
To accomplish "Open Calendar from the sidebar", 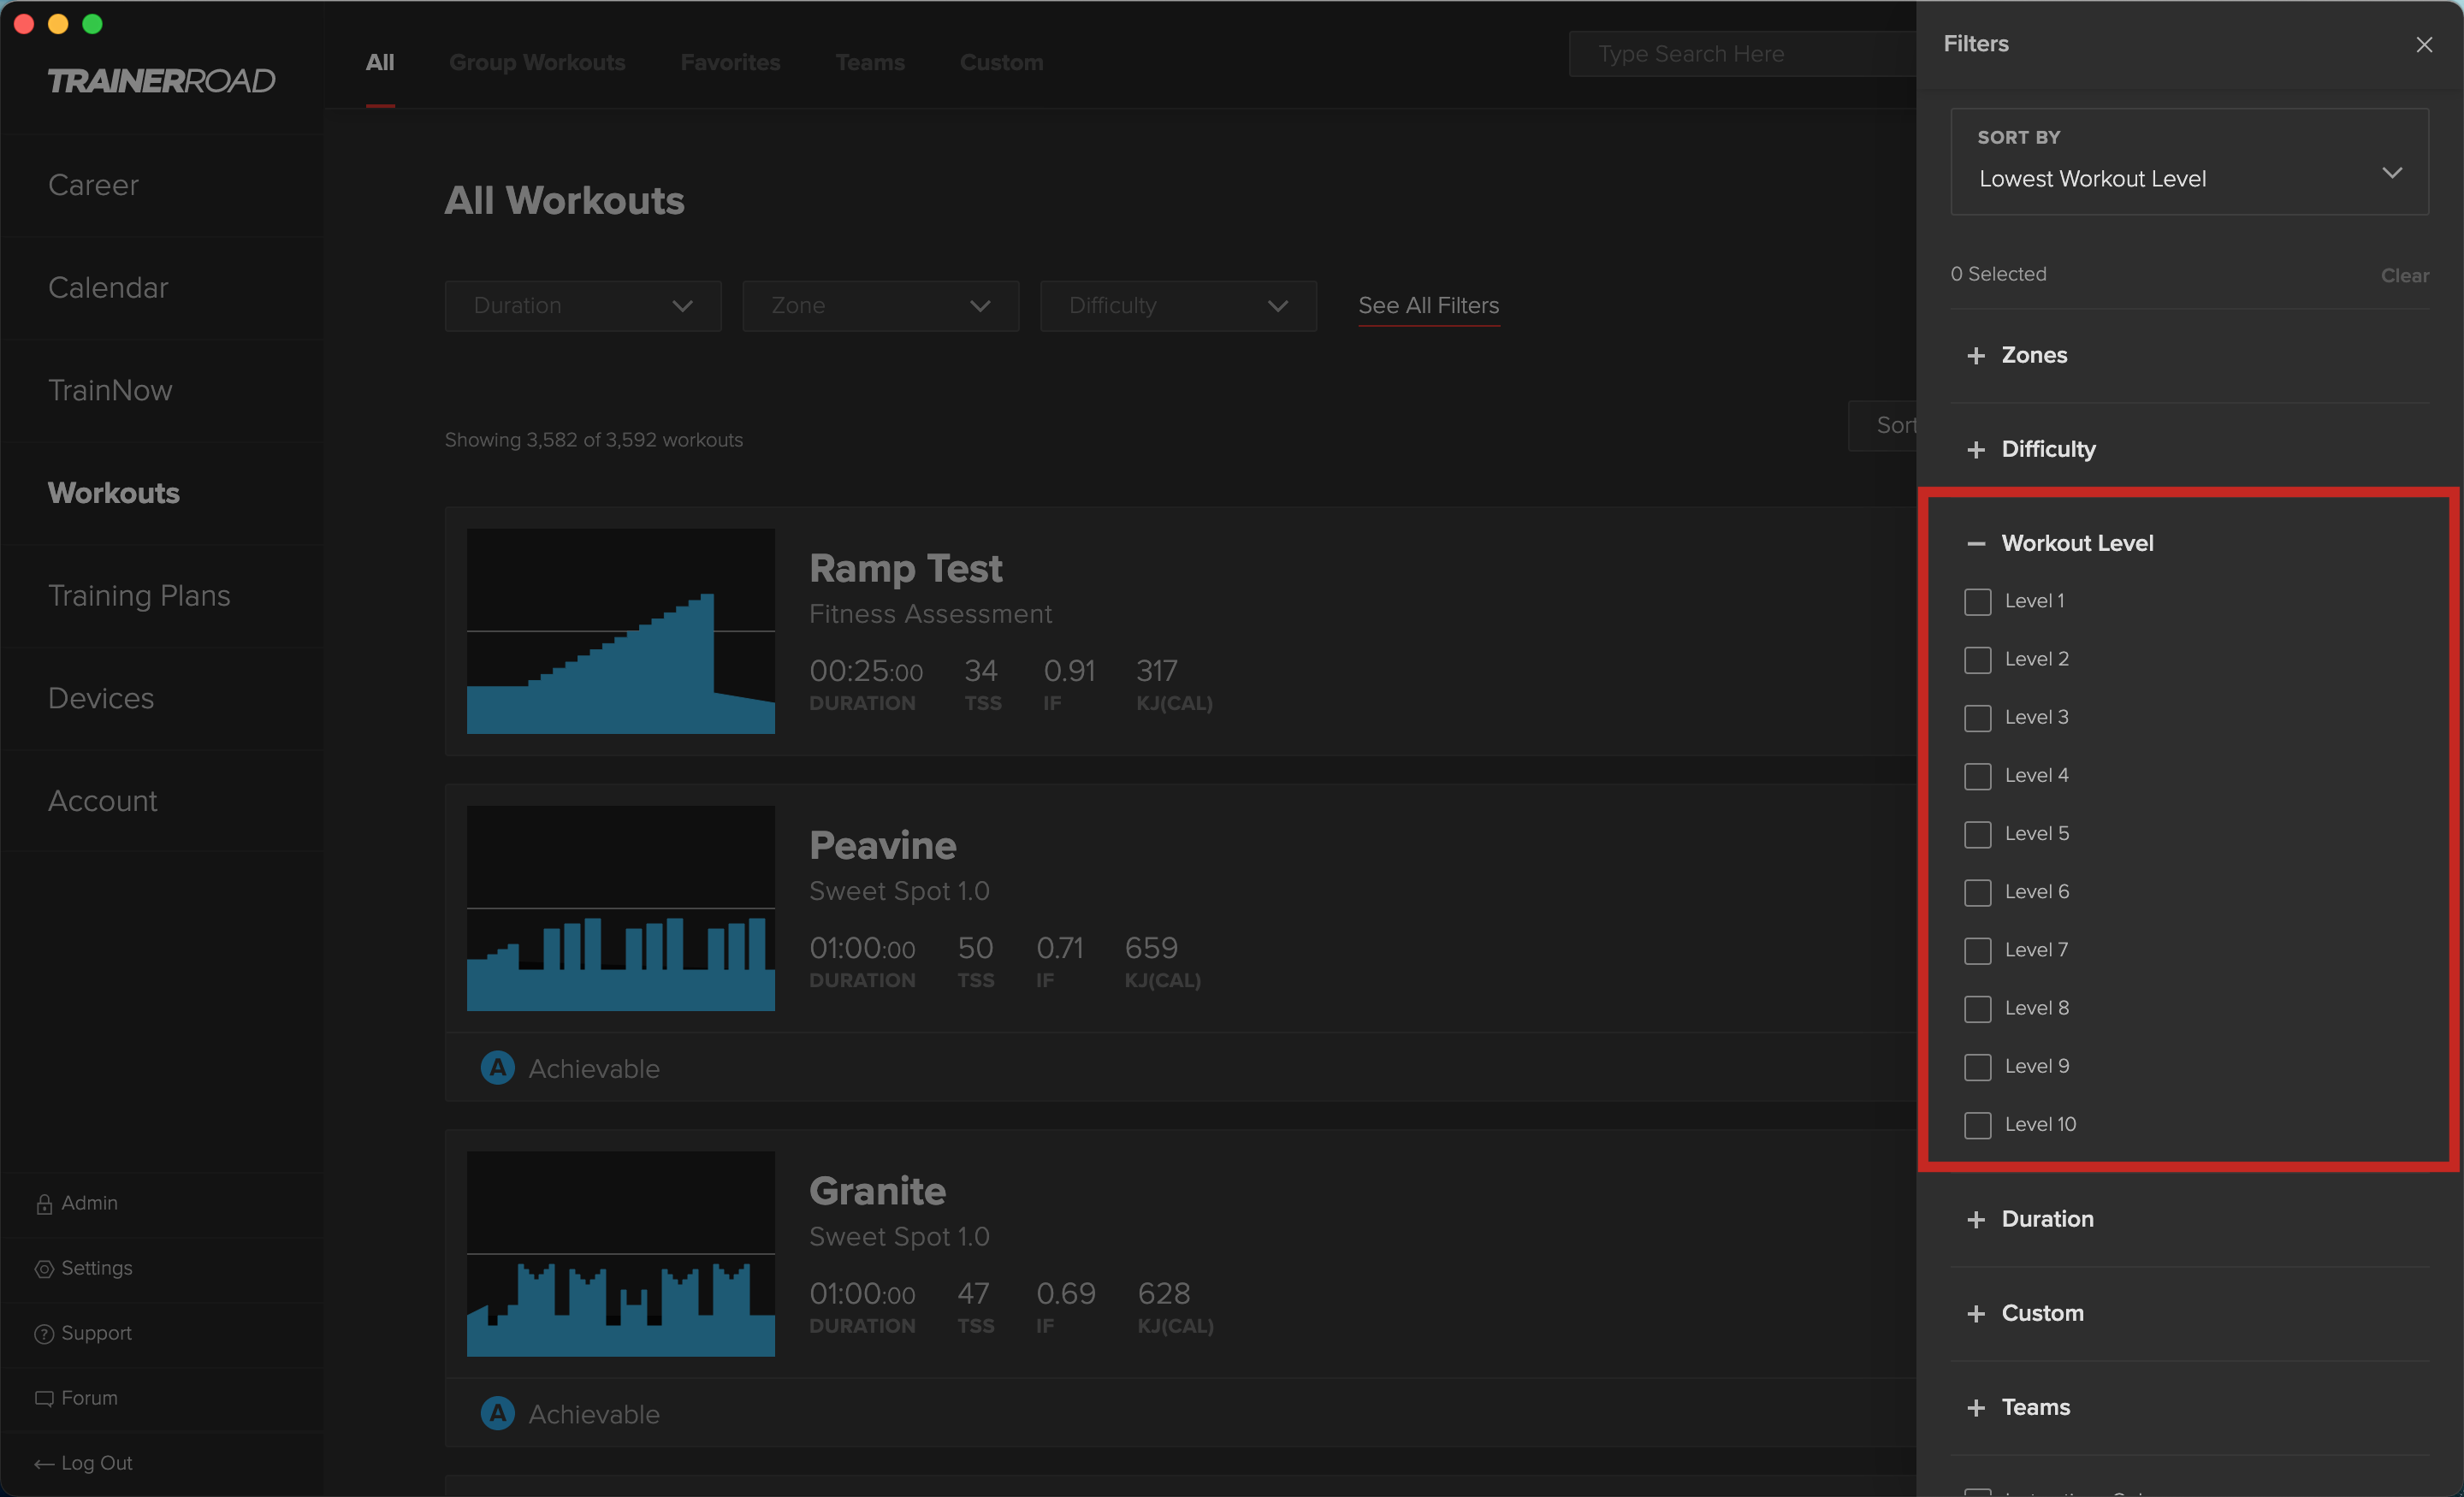I will [x=108, y=288].
